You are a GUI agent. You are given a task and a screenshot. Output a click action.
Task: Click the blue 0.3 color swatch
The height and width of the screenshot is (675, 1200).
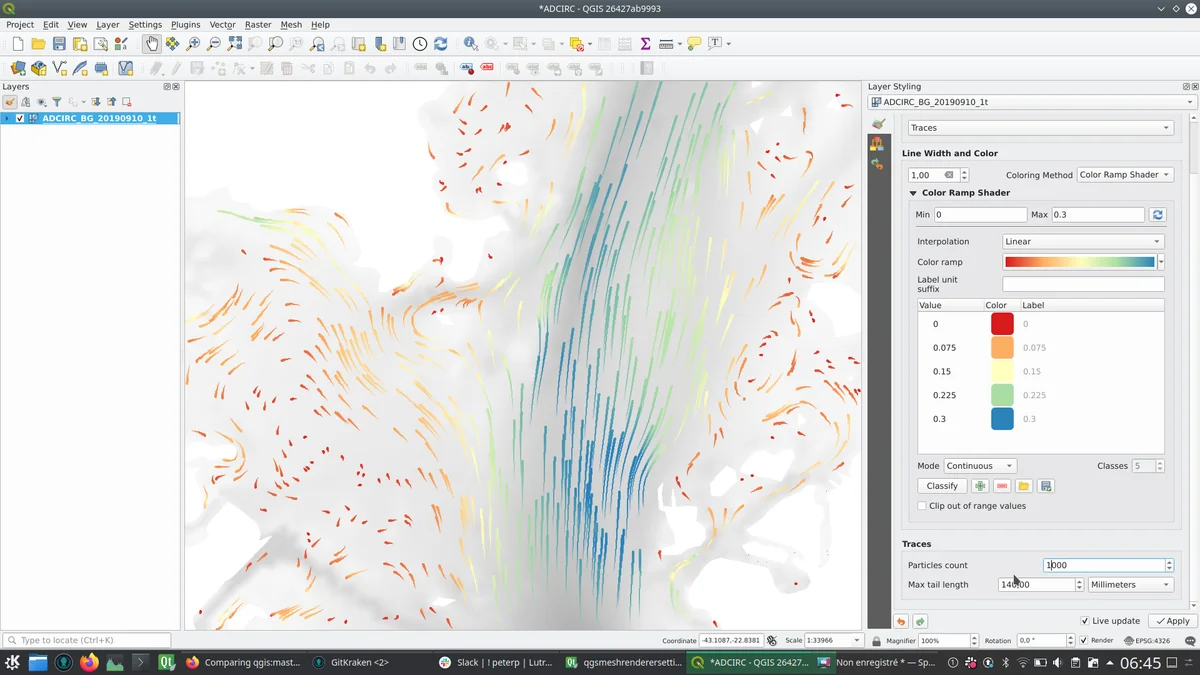1002,419
